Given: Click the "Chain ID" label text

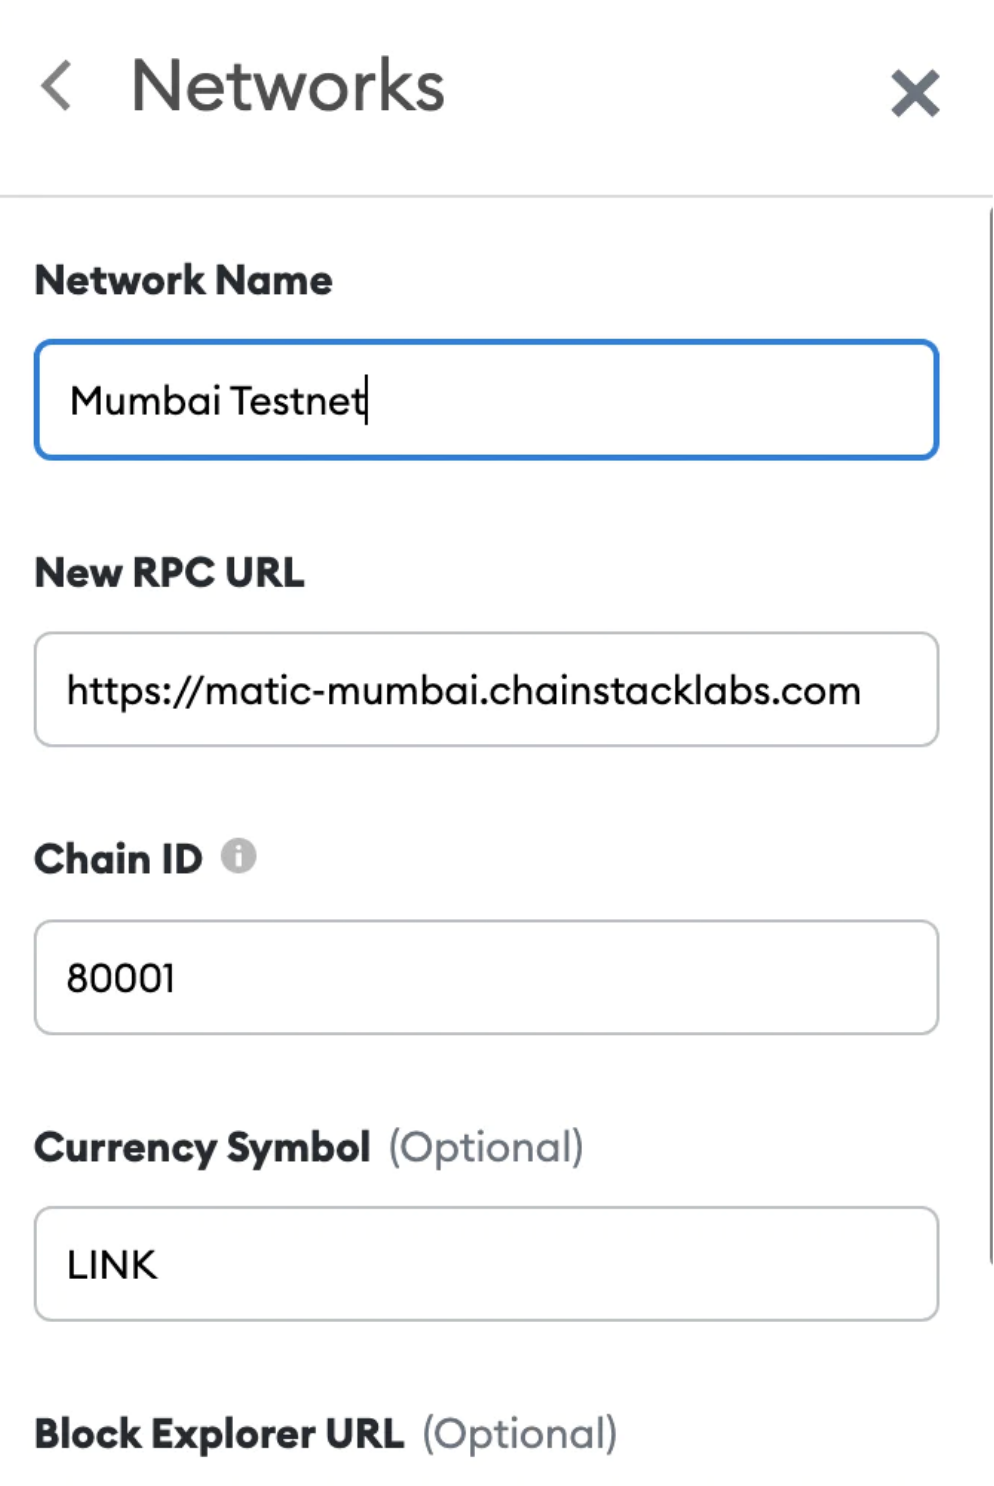Looking at the screenshot, I should pos(118,859).
